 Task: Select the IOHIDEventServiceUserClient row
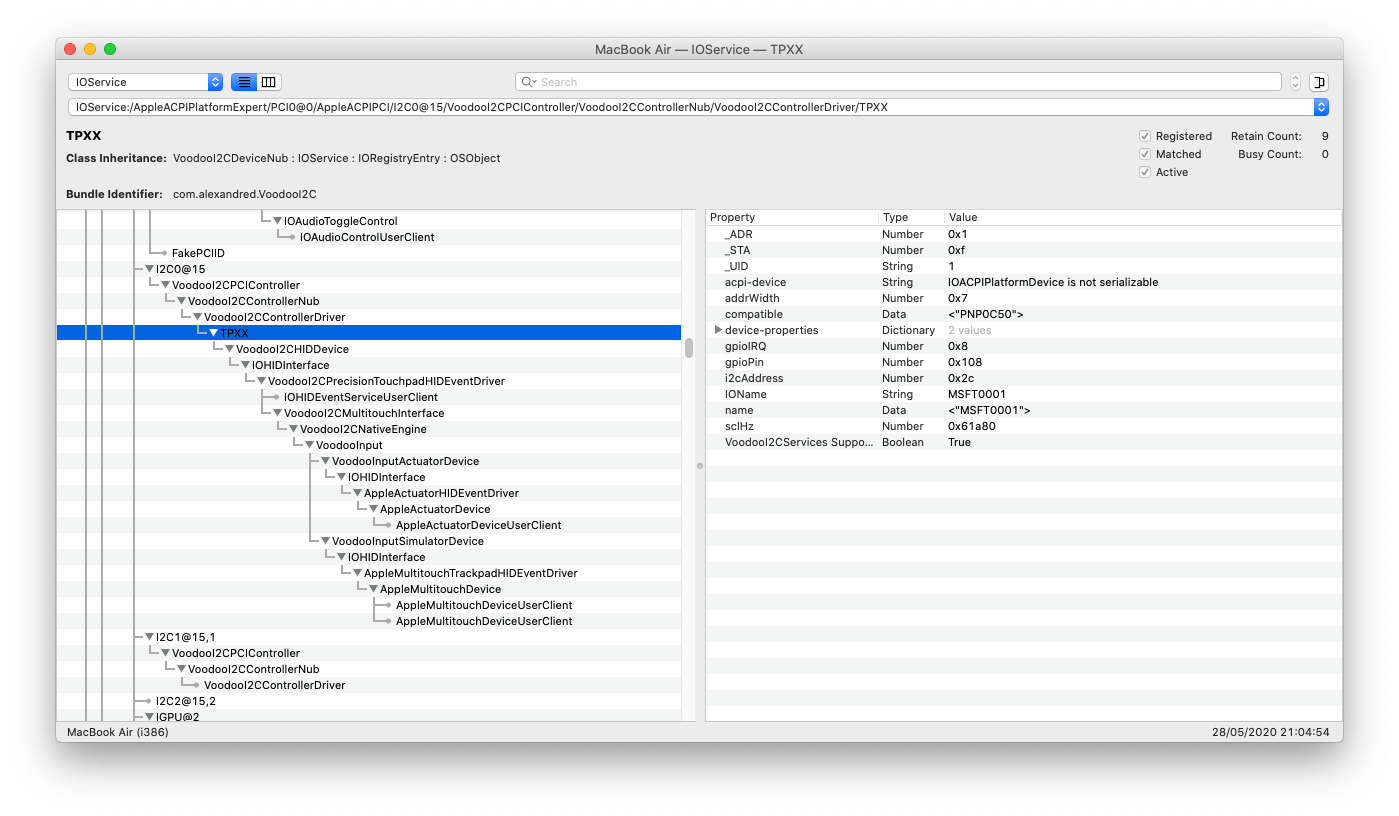click(361, 397)
